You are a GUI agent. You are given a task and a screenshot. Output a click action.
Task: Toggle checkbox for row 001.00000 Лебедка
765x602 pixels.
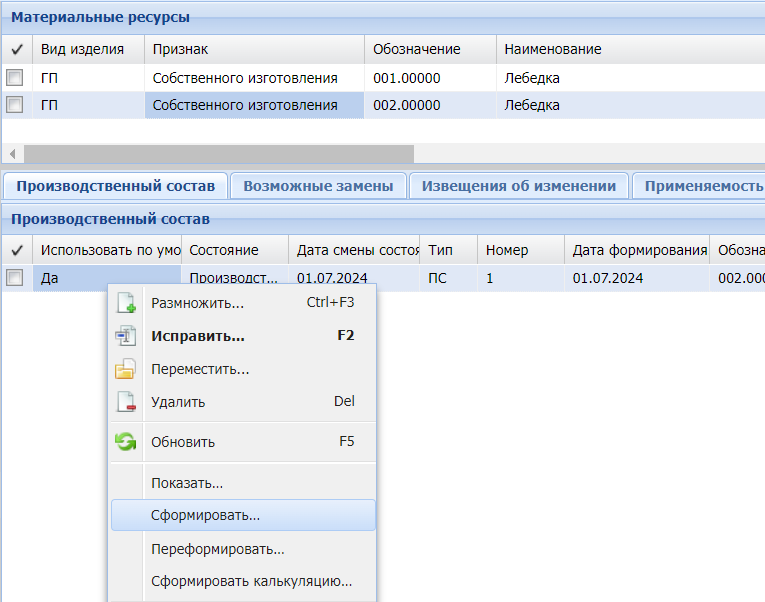click(15, 78)
